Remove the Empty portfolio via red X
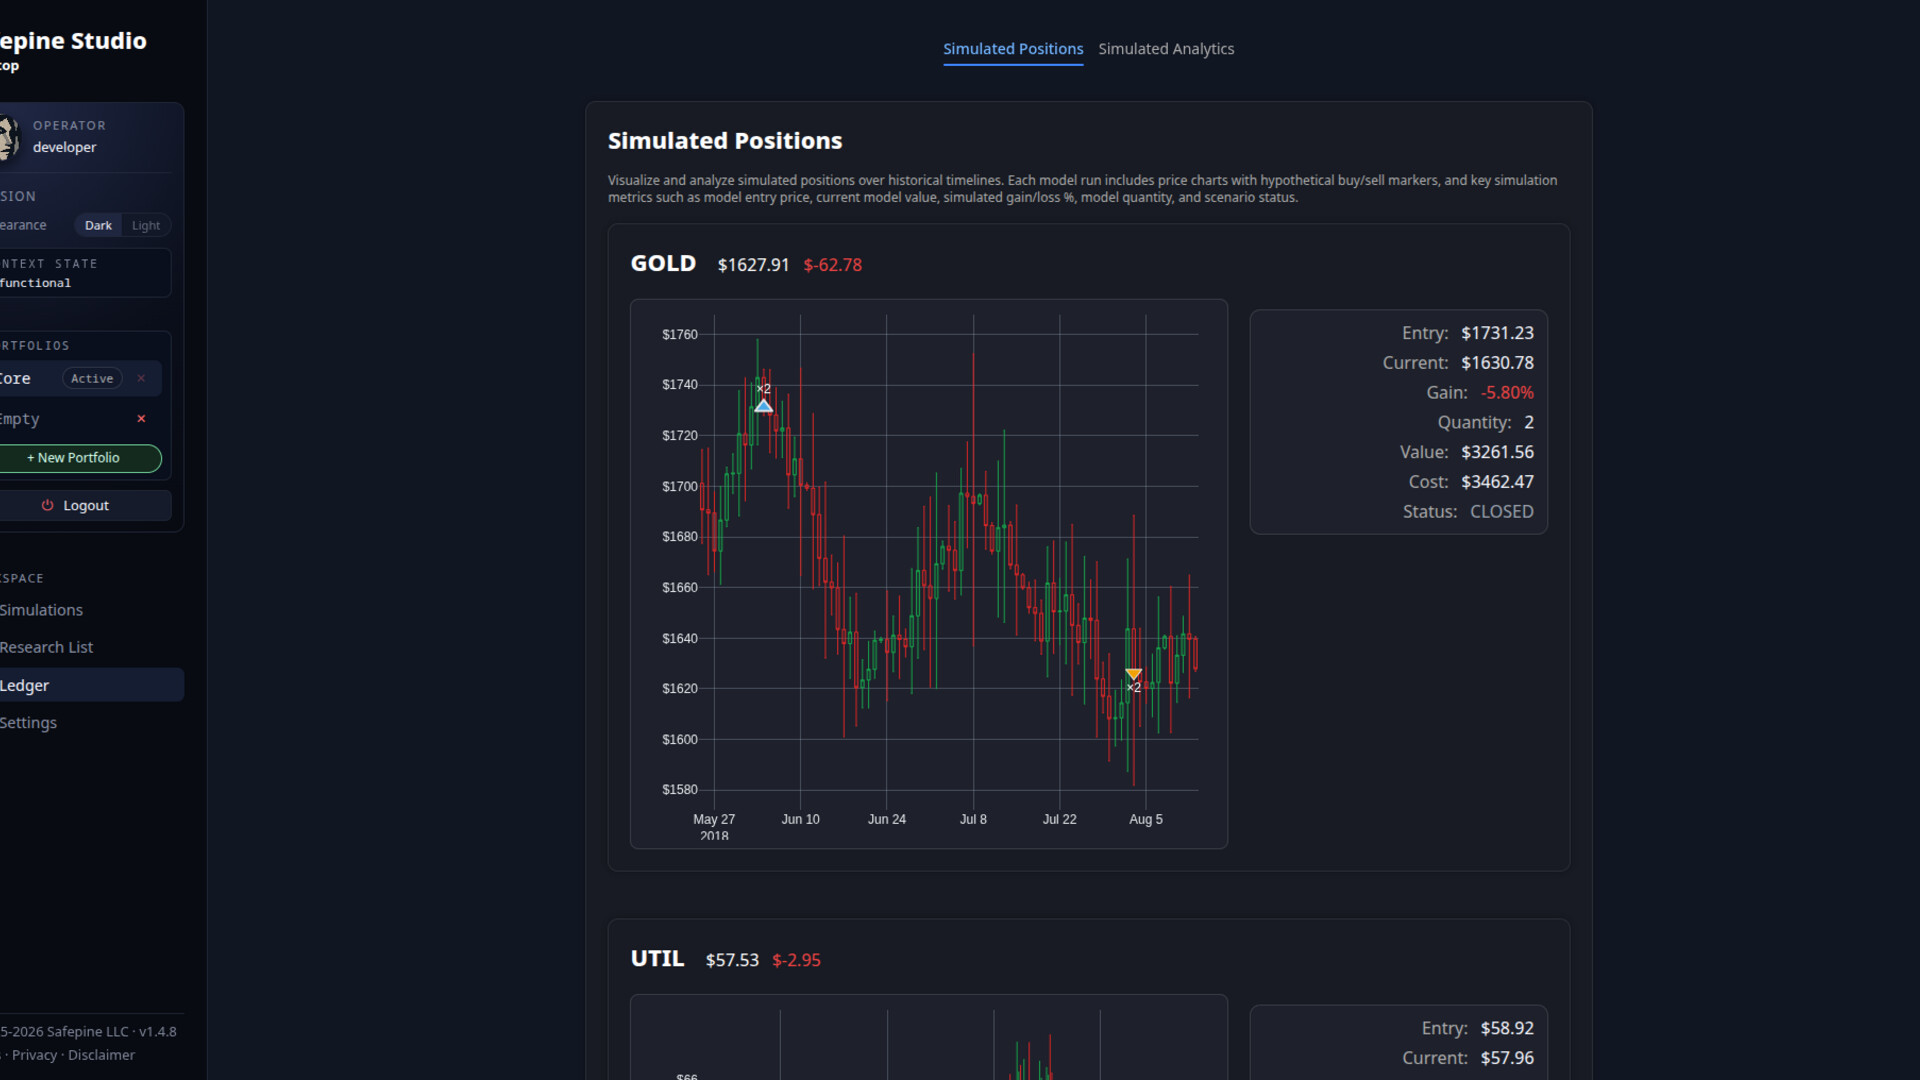The width and height of the screenshot is (1920, 1080). click(x=141, y=419)
